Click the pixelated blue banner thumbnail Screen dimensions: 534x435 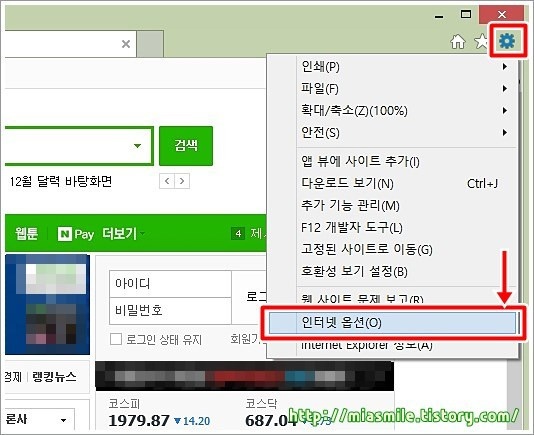pyautogui.click(x=48, y=305)
